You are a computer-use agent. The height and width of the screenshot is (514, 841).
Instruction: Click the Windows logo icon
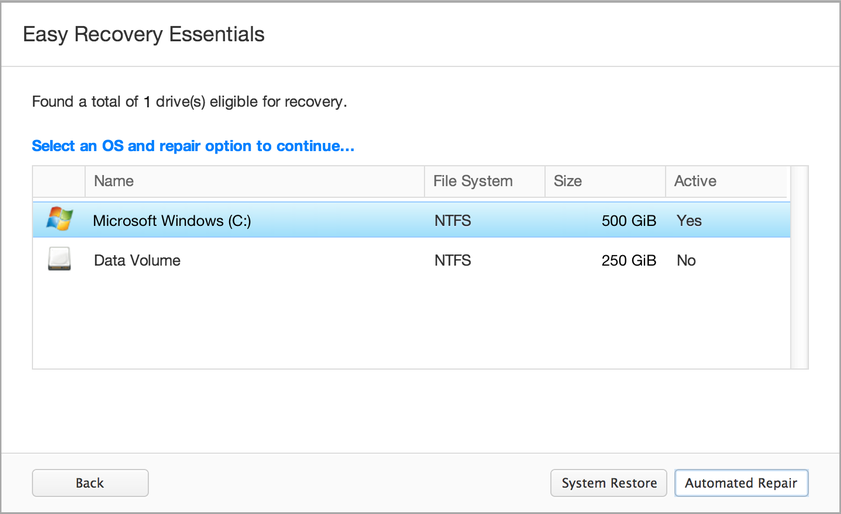click(60, 220)
